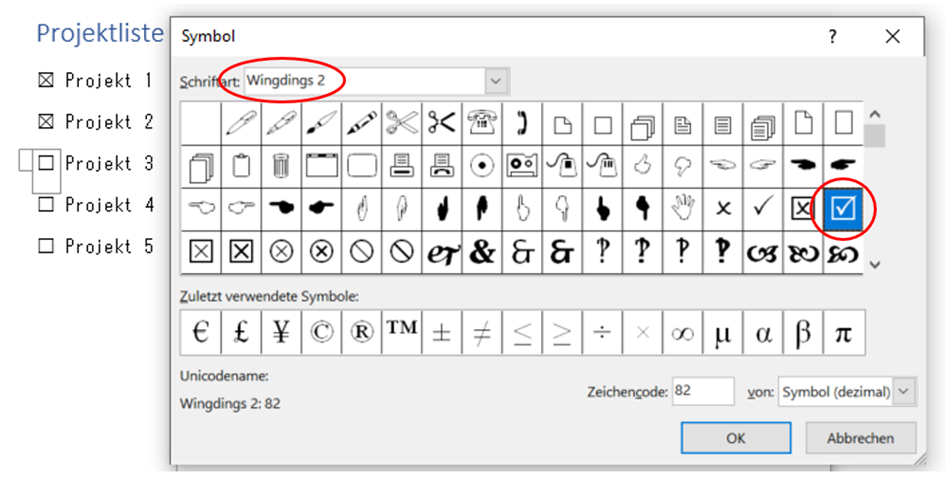Select the crayon symbol in the grid
Image resolution: width=945 pixels, height=479 pixels.
(x=362, y=123)
